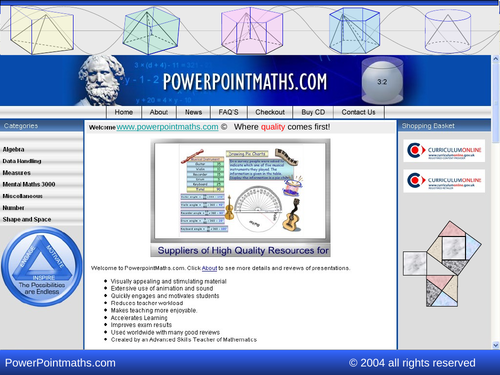500x375 pixels.
Task: Click the scroll up arrow on the scrollbar
Action: [x=495, y=59]
